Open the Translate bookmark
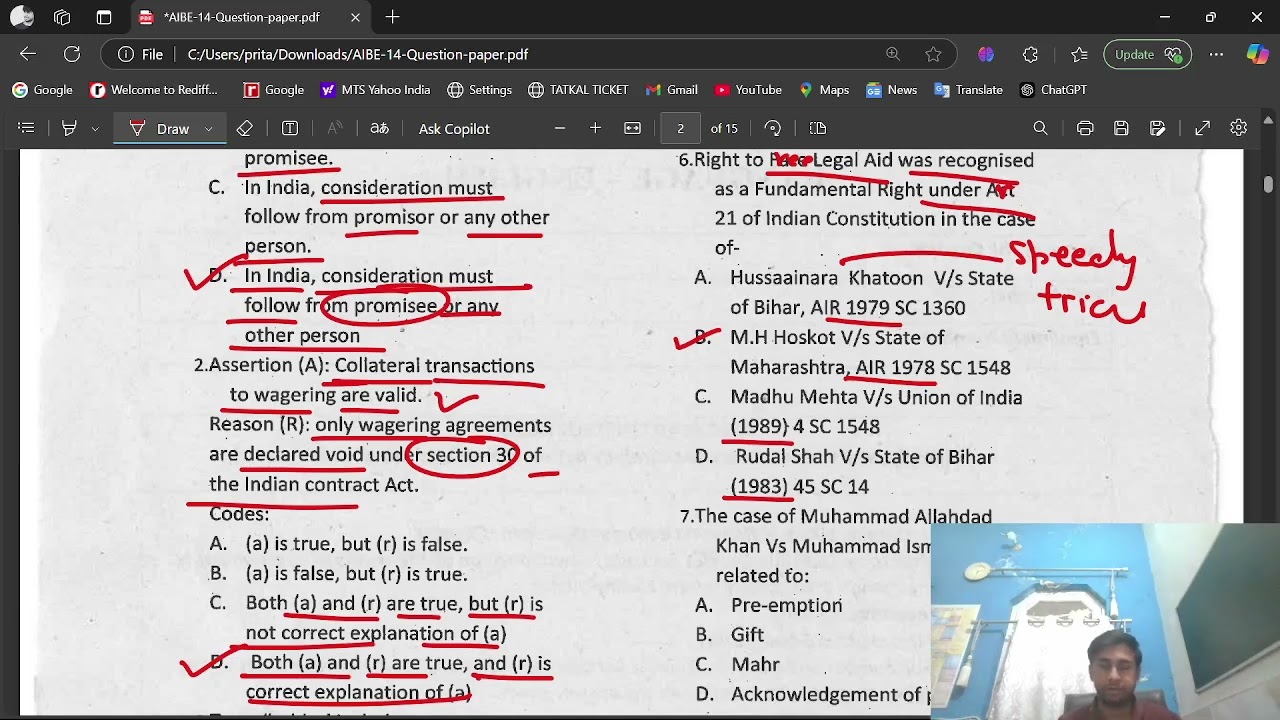Image resolution: width=1280 pixels, height=720 pixels. click(x=968, y=90)
